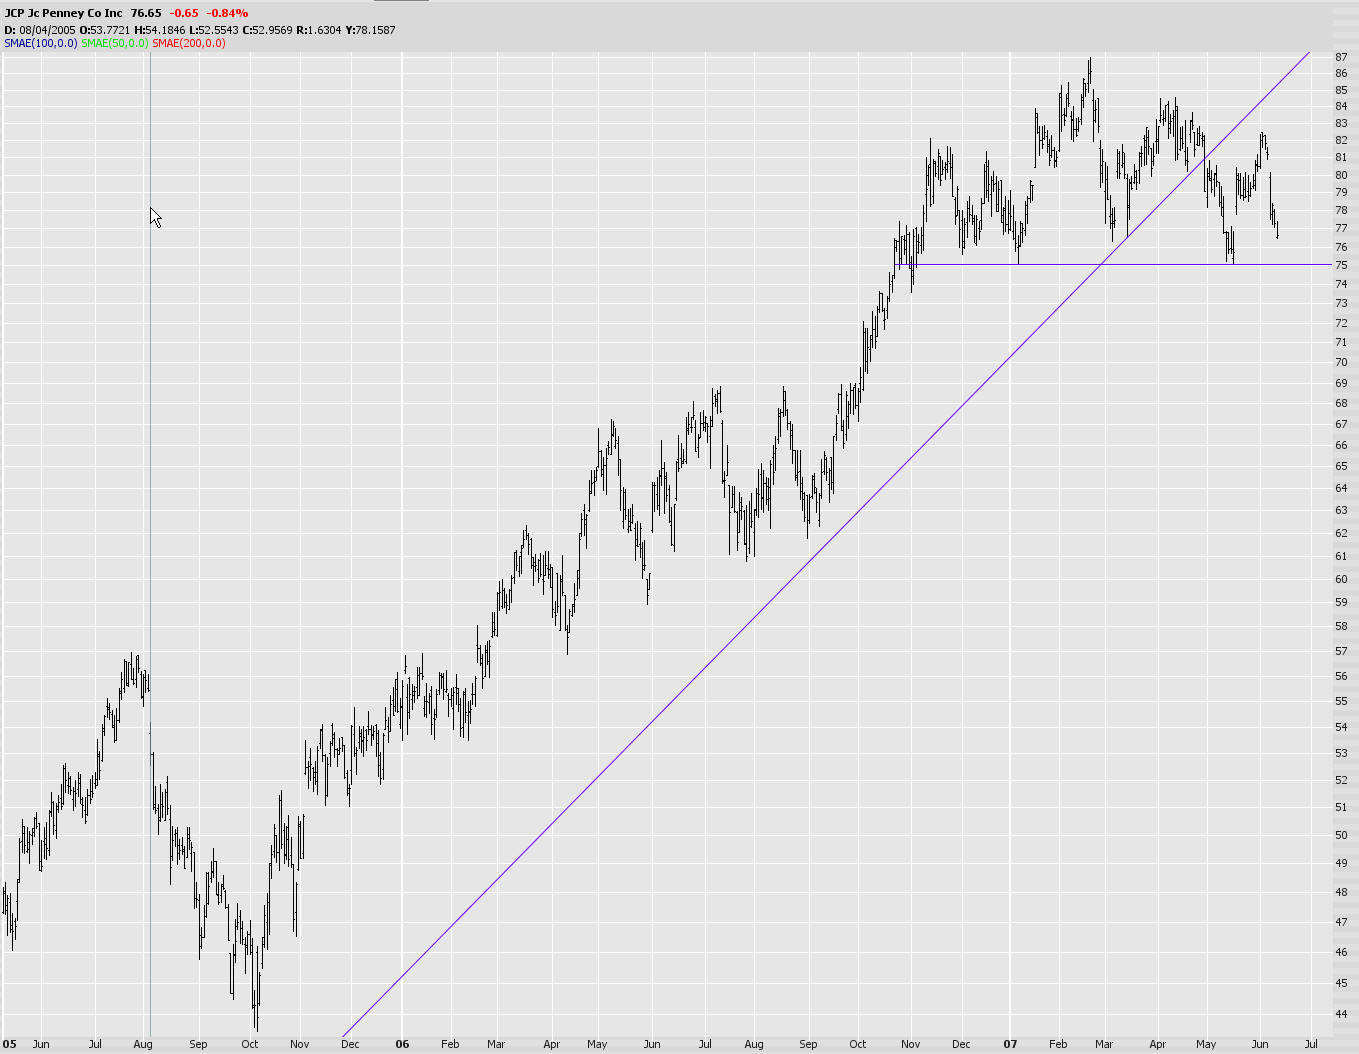Click the 62 label on the price axis
Screen dimensions: 1359x1054
coord(1341,533)
